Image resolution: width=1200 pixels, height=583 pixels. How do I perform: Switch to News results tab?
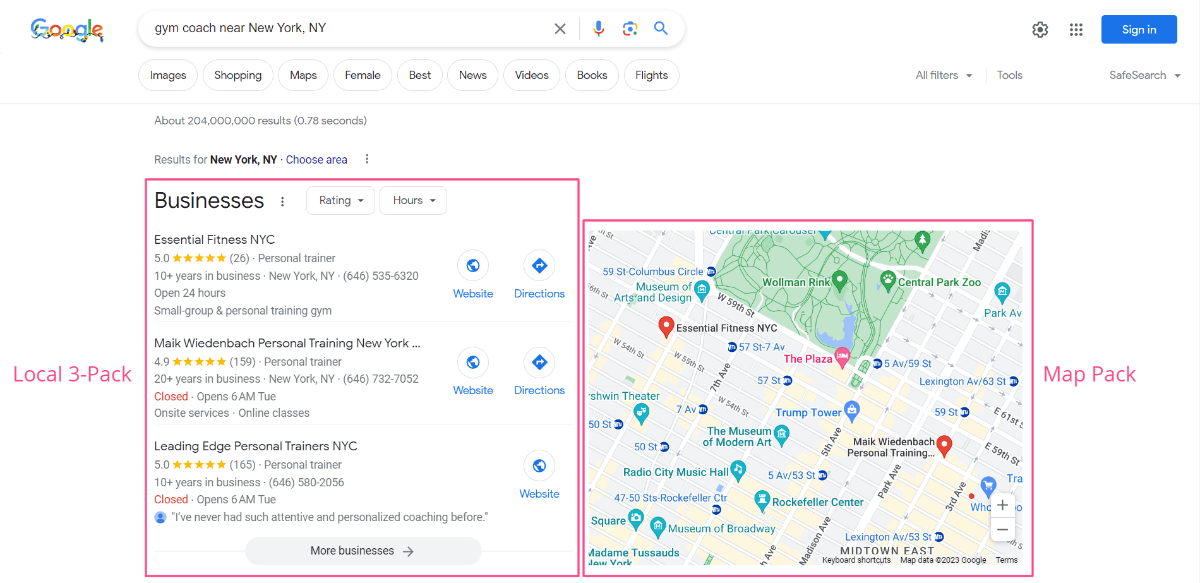click(x=473, y=75)
